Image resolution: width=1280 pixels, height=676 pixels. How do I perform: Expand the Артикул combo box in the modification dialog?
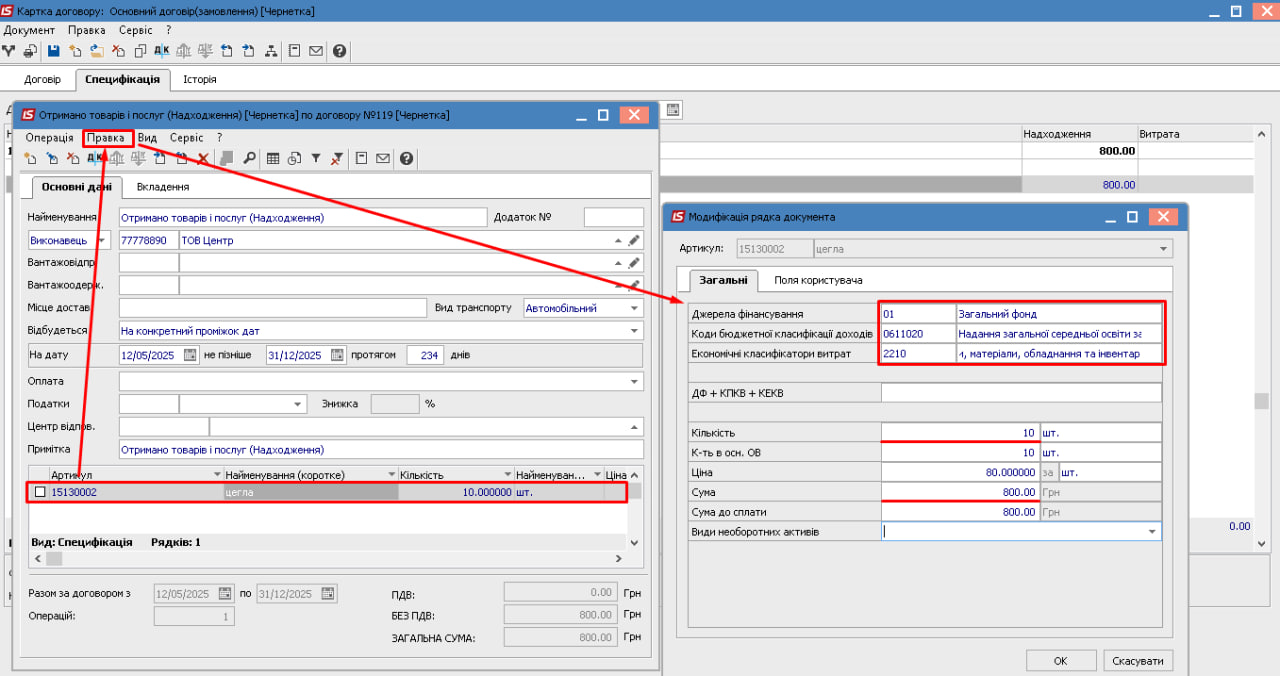click(x=1163, y=248)
